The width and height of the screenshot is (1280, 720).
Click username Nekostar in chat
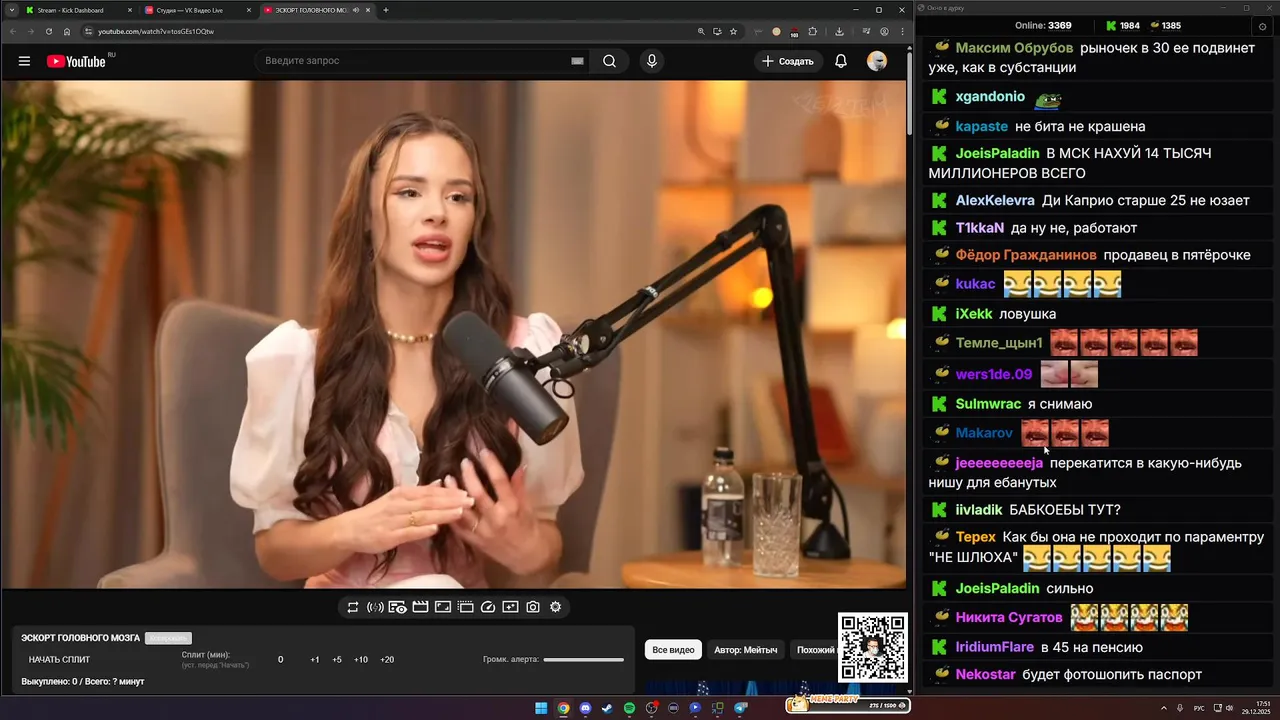click(x=986, y=674)
